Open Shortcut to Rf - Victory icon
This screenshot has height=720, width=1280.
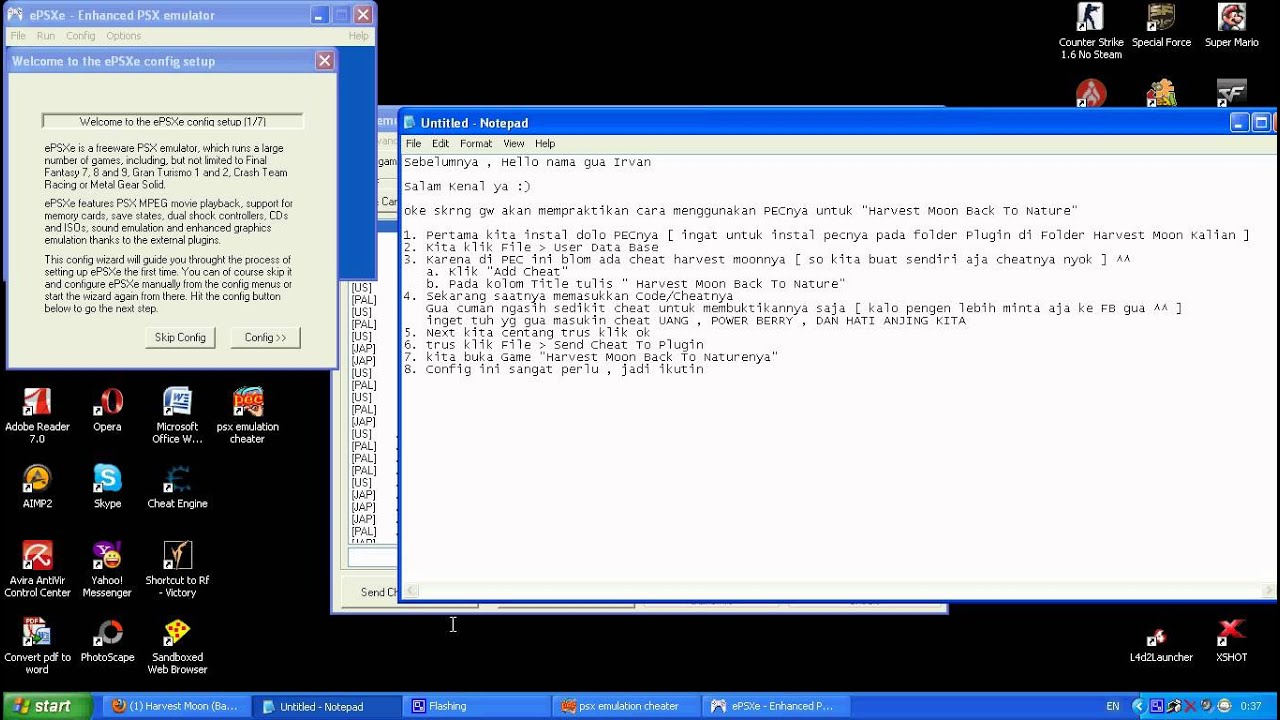[177, 569]
